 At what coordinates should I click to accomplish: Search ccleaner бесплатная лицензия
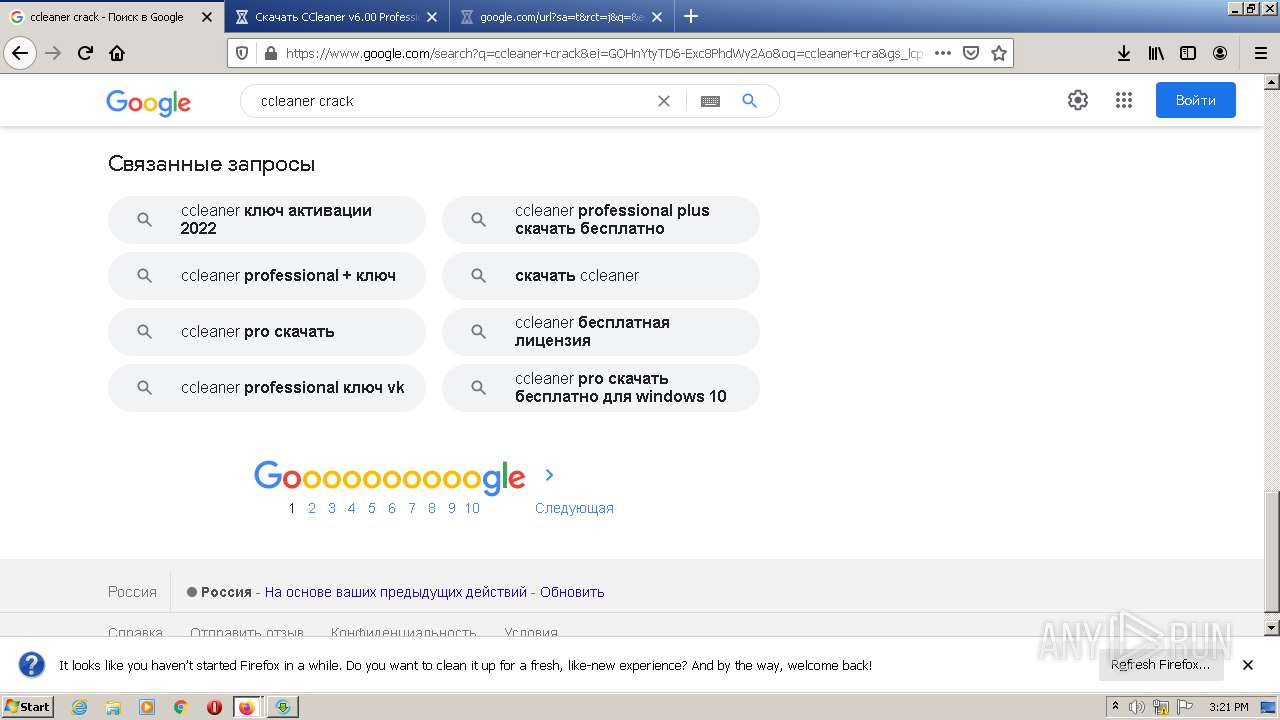601,331
